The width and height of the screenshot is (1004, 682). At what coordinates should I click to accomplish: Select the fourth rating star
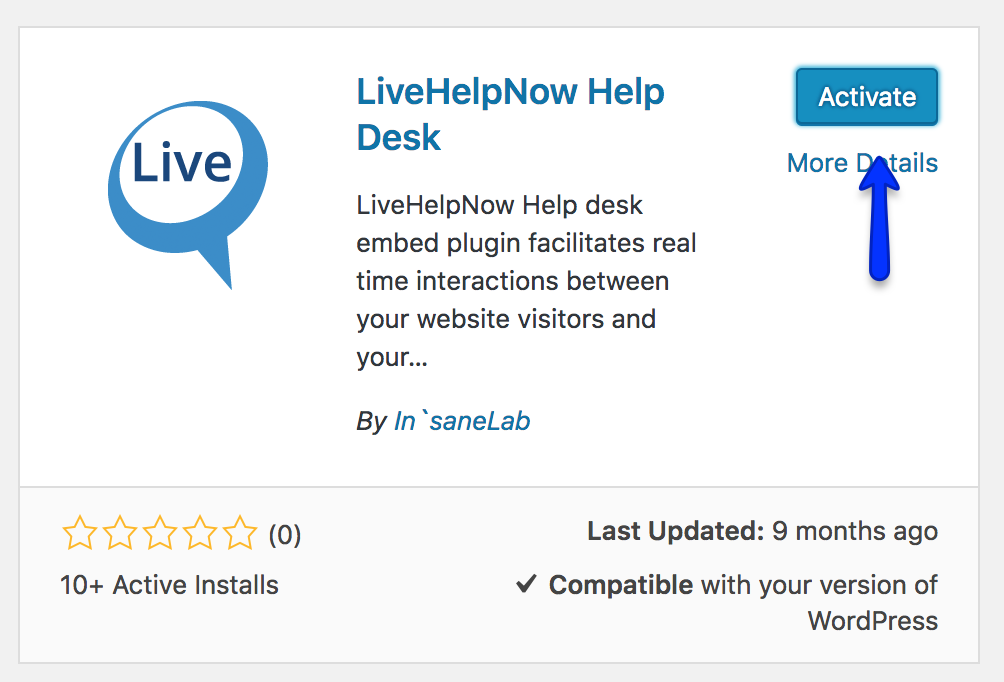click(x=199, y=532)
